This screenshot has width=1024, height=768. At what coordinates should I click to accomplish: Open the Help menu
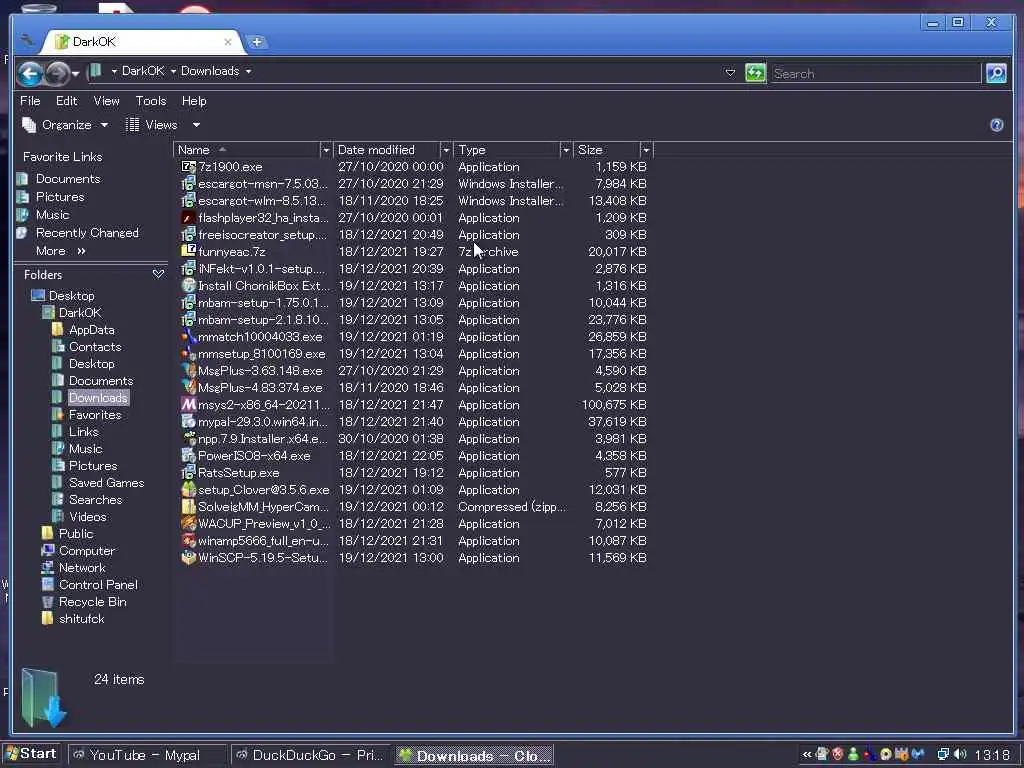194,101
